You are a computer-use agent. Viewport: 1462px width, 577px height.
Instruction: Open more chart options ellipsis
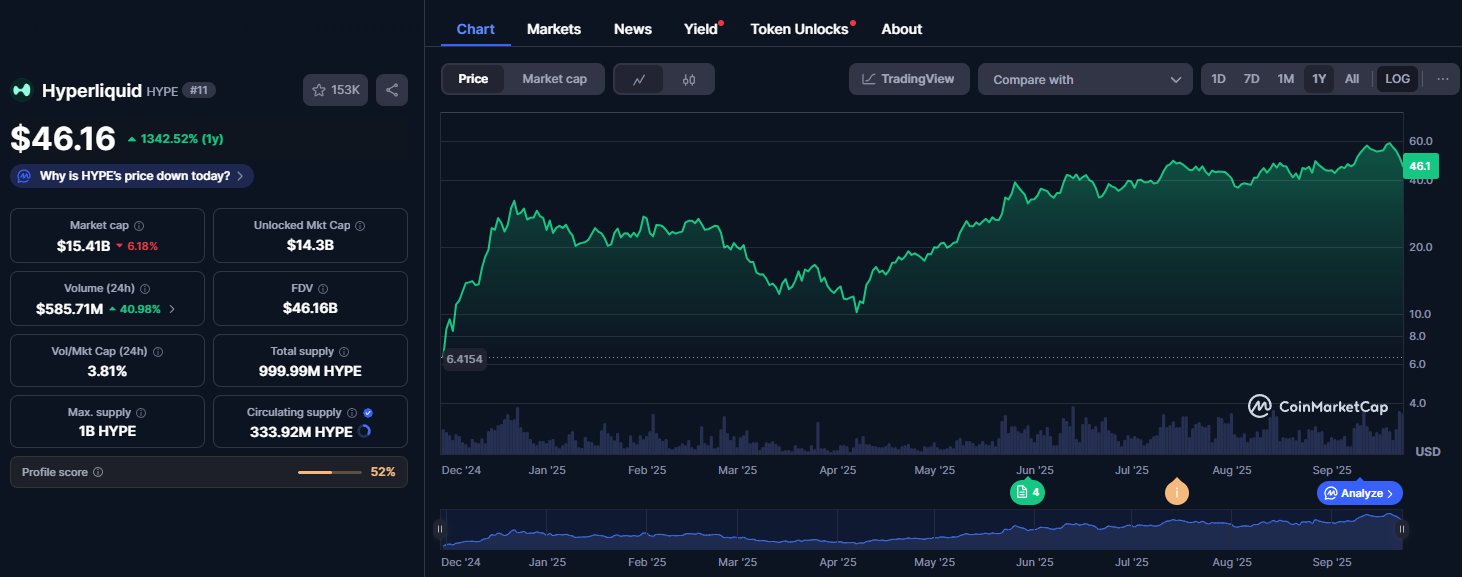pyautogui.click(x=1442, y=79)
